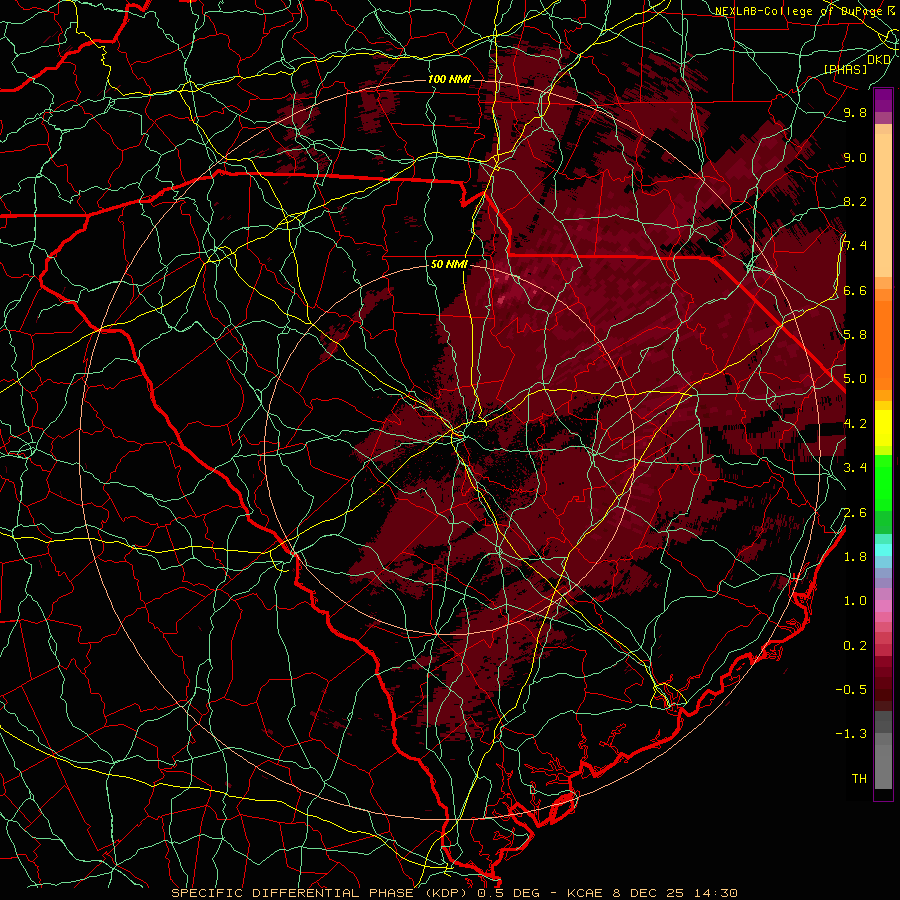Click the 5.0 legend value
The image size is (900, 900).
(x=855, y=379)
